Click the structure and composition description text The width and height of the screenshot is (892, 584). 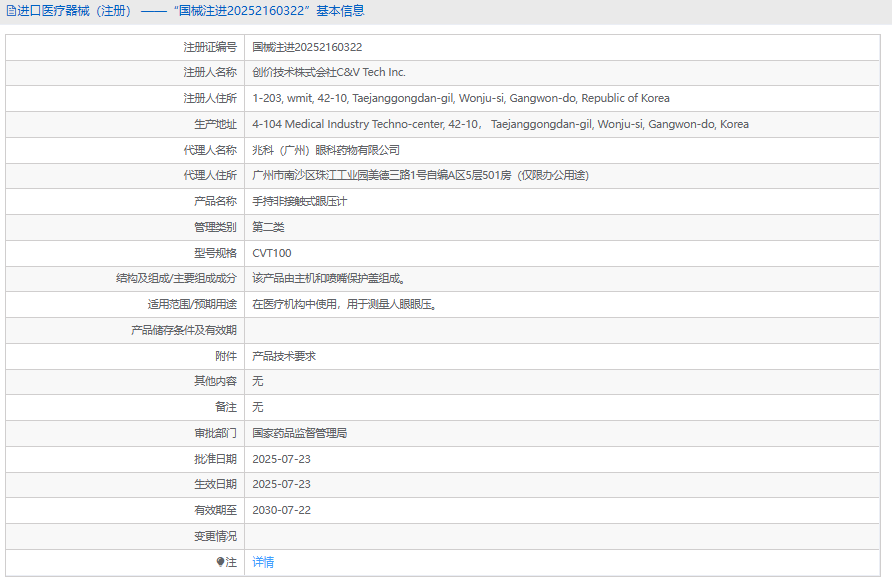tap(328, 279)
